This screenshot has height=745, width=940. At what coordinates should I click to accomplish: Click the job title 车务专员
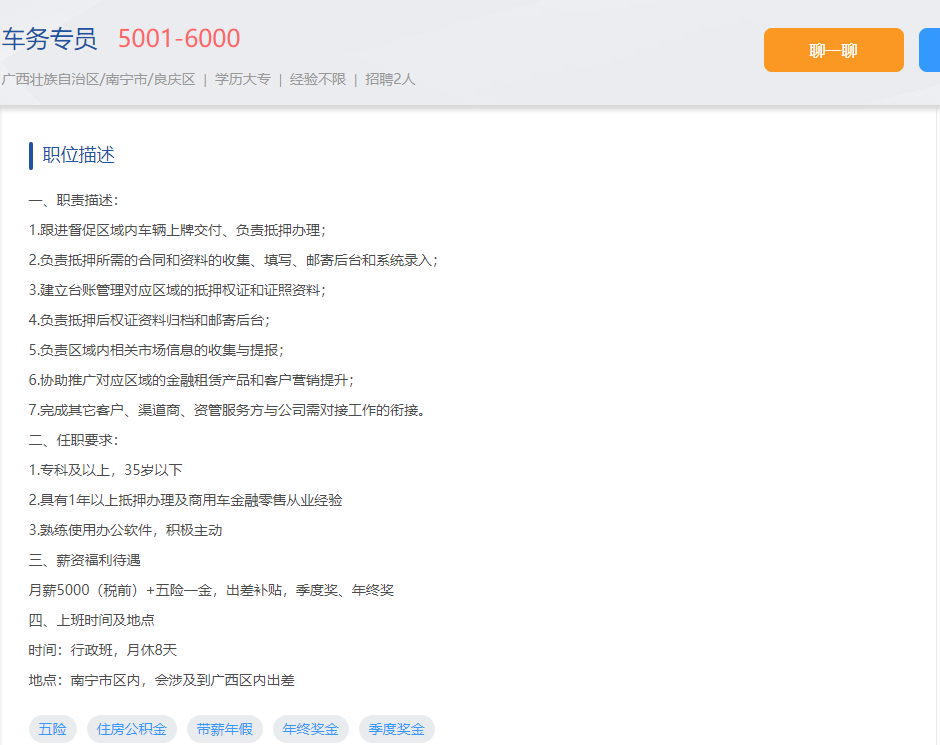pos(49,38)
